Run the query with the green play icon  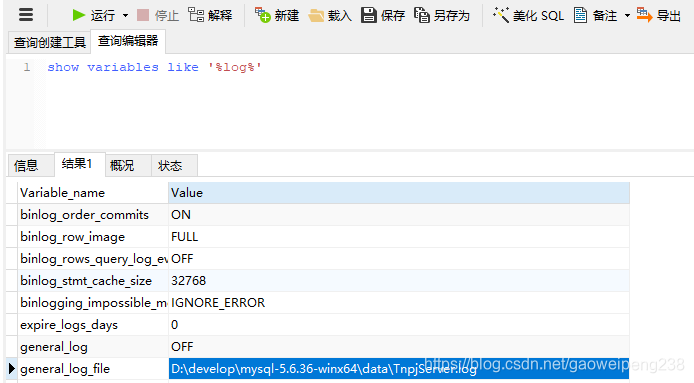79,15
